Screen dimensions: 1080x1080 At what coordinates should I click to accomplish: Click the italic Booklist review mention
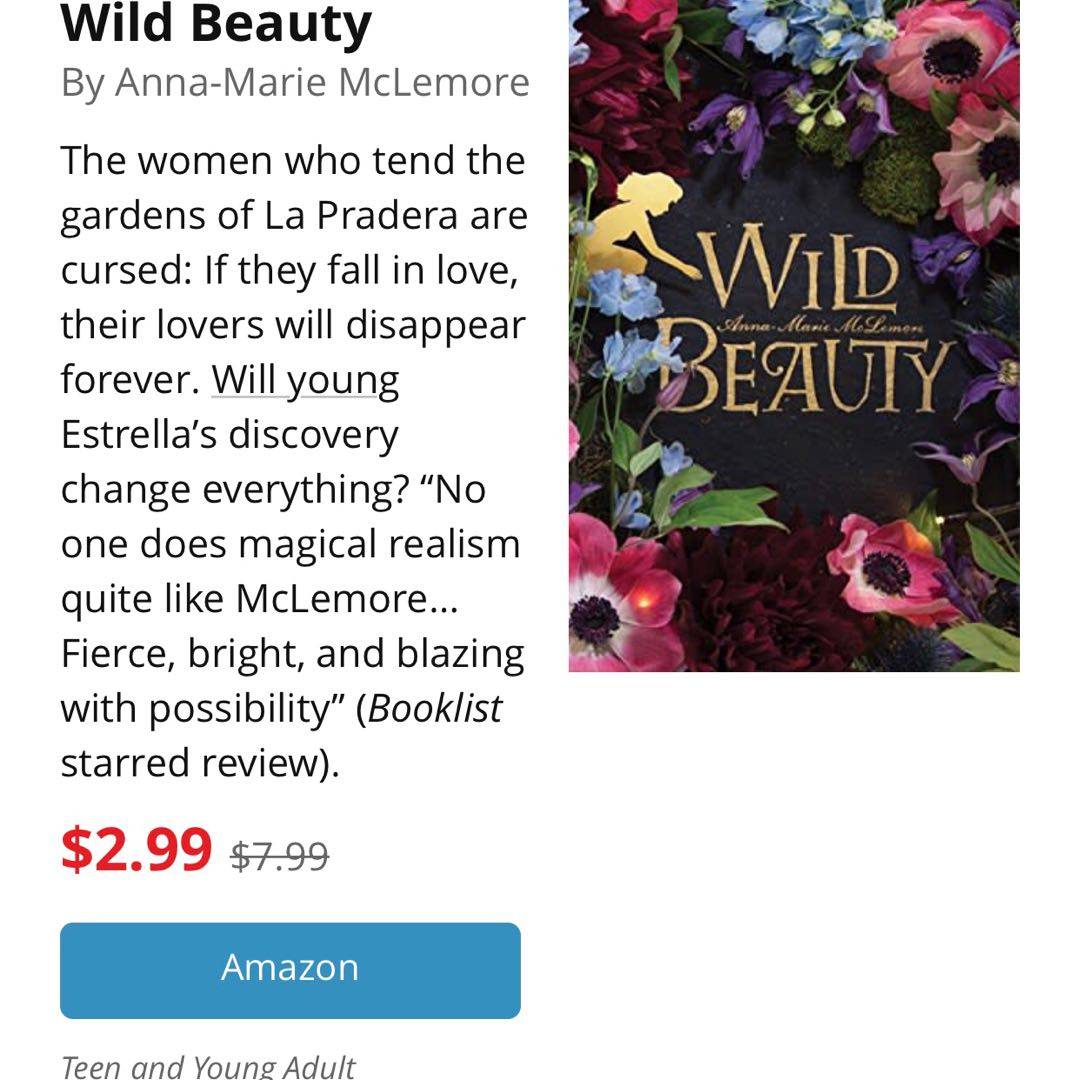tap(435, 708)
